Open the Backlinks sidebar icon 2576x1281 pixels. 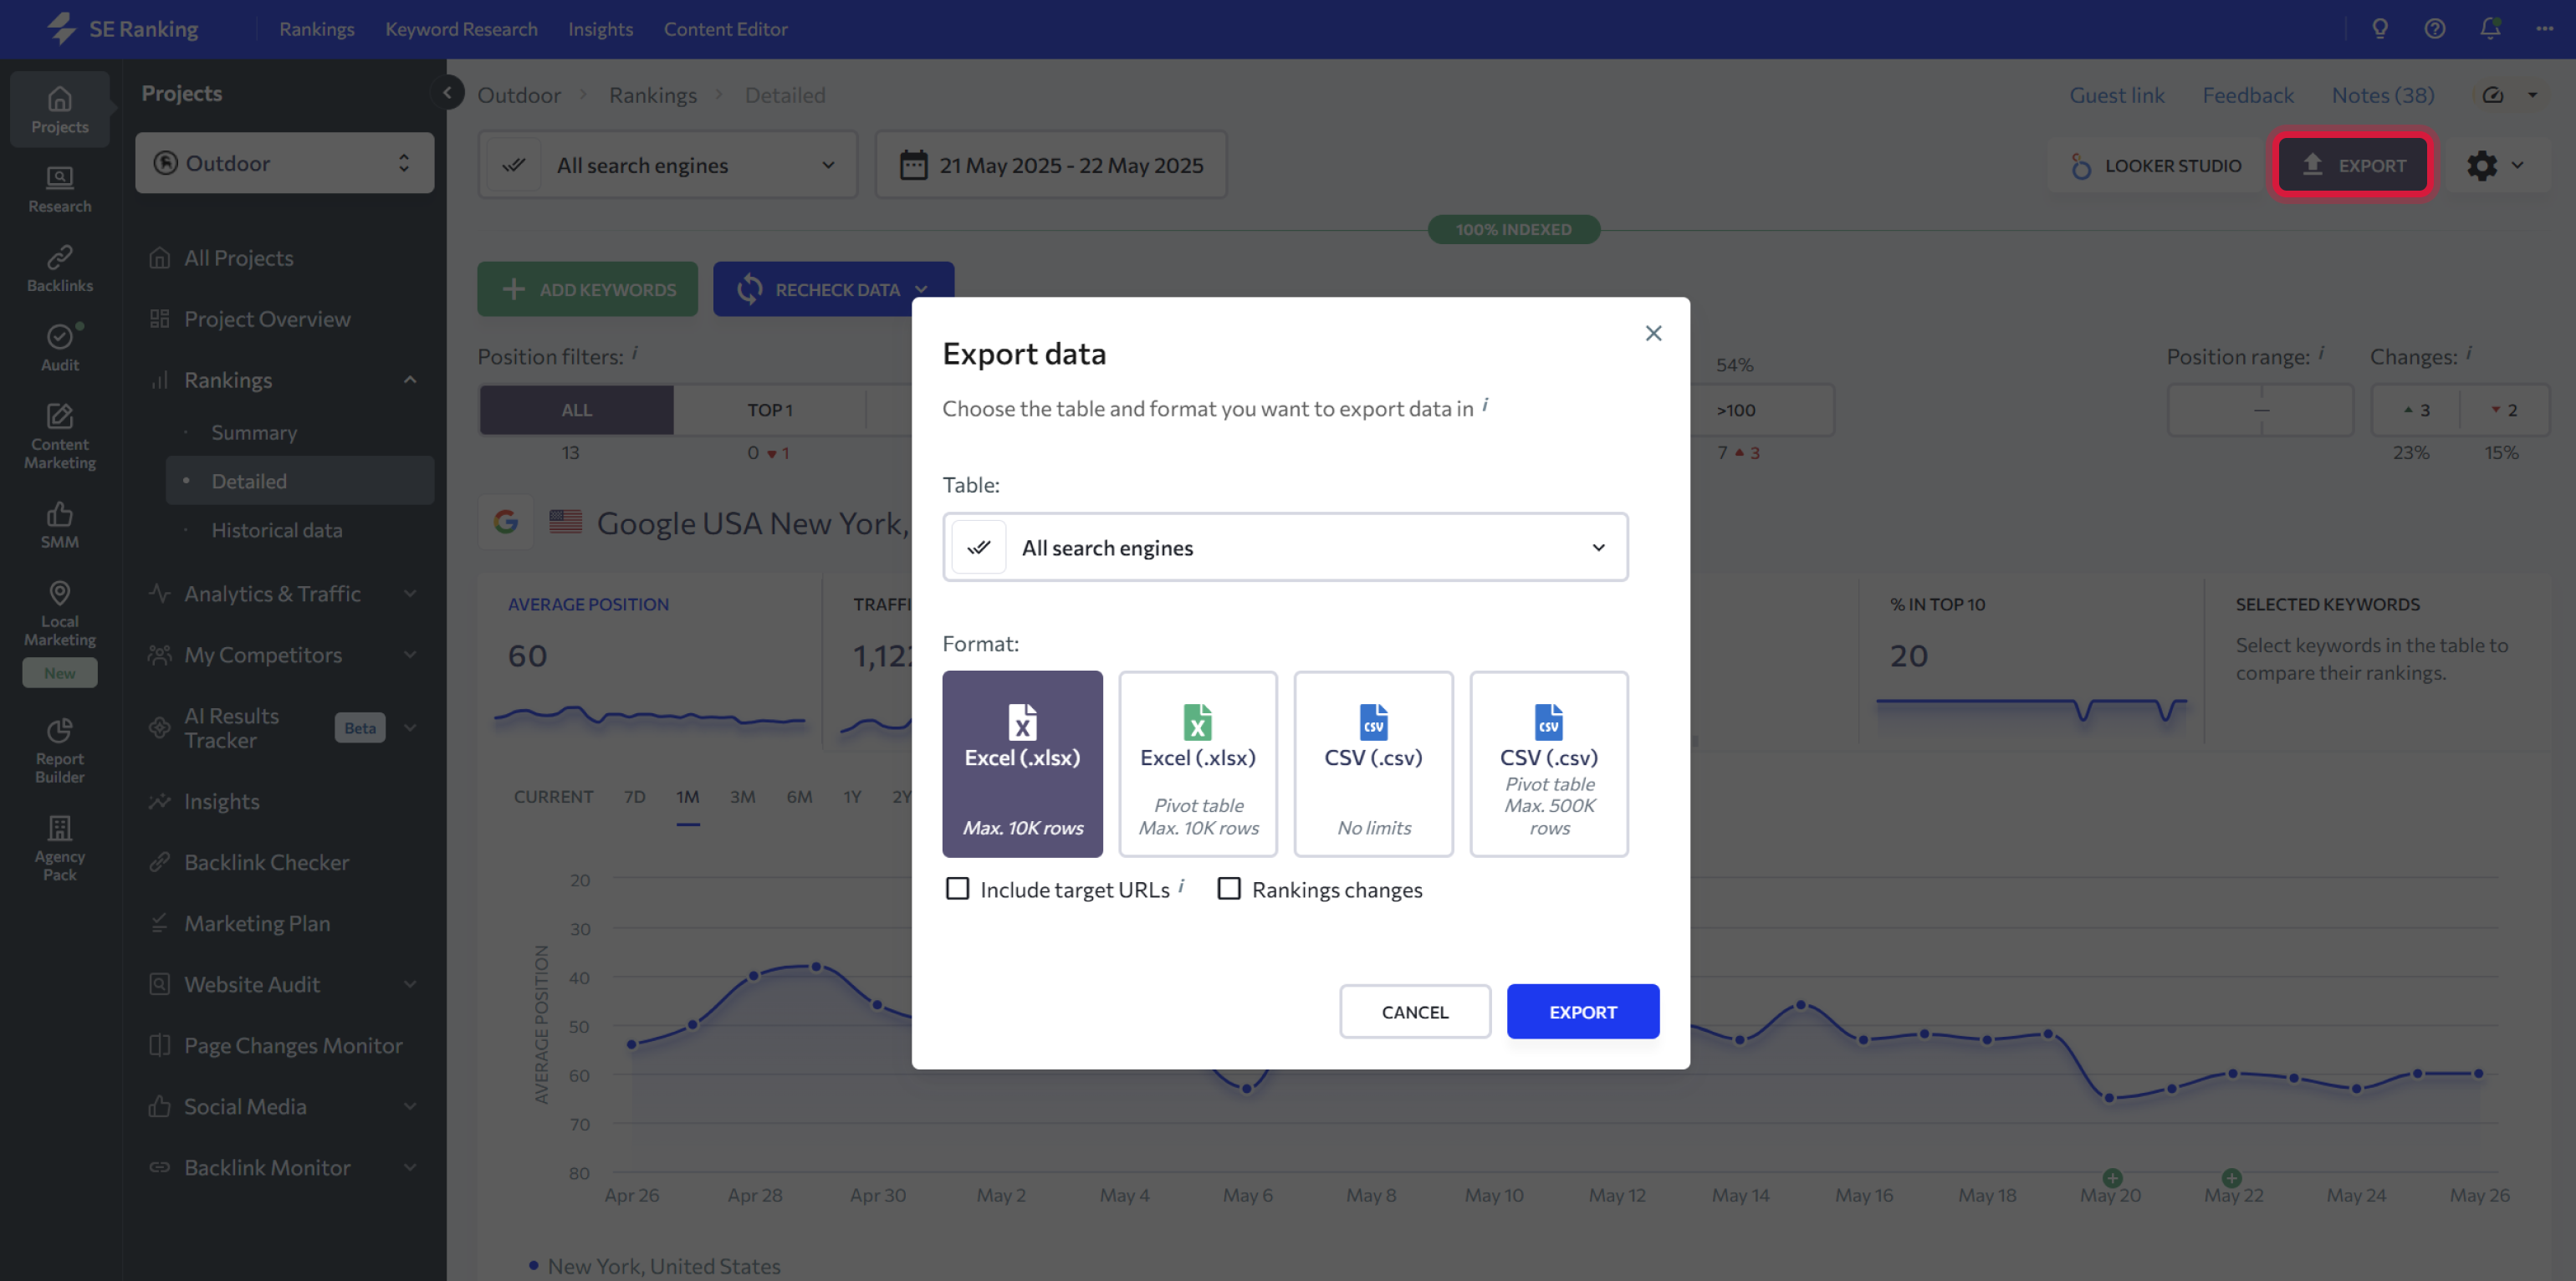[x=59, y=268]
